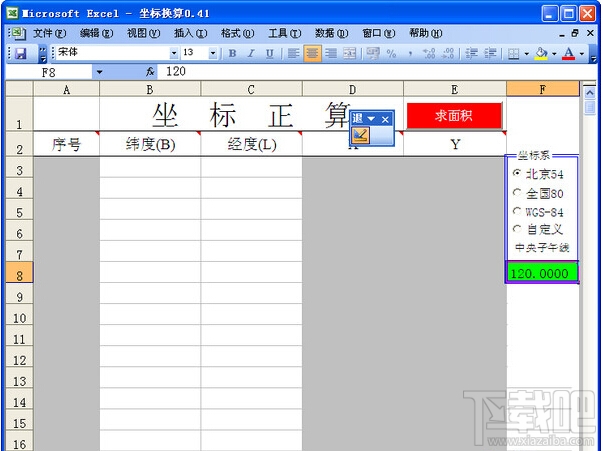Viewport: 603px width, 451px height.
Task: Select the green cell showing 120.0000
Action: 542,273
